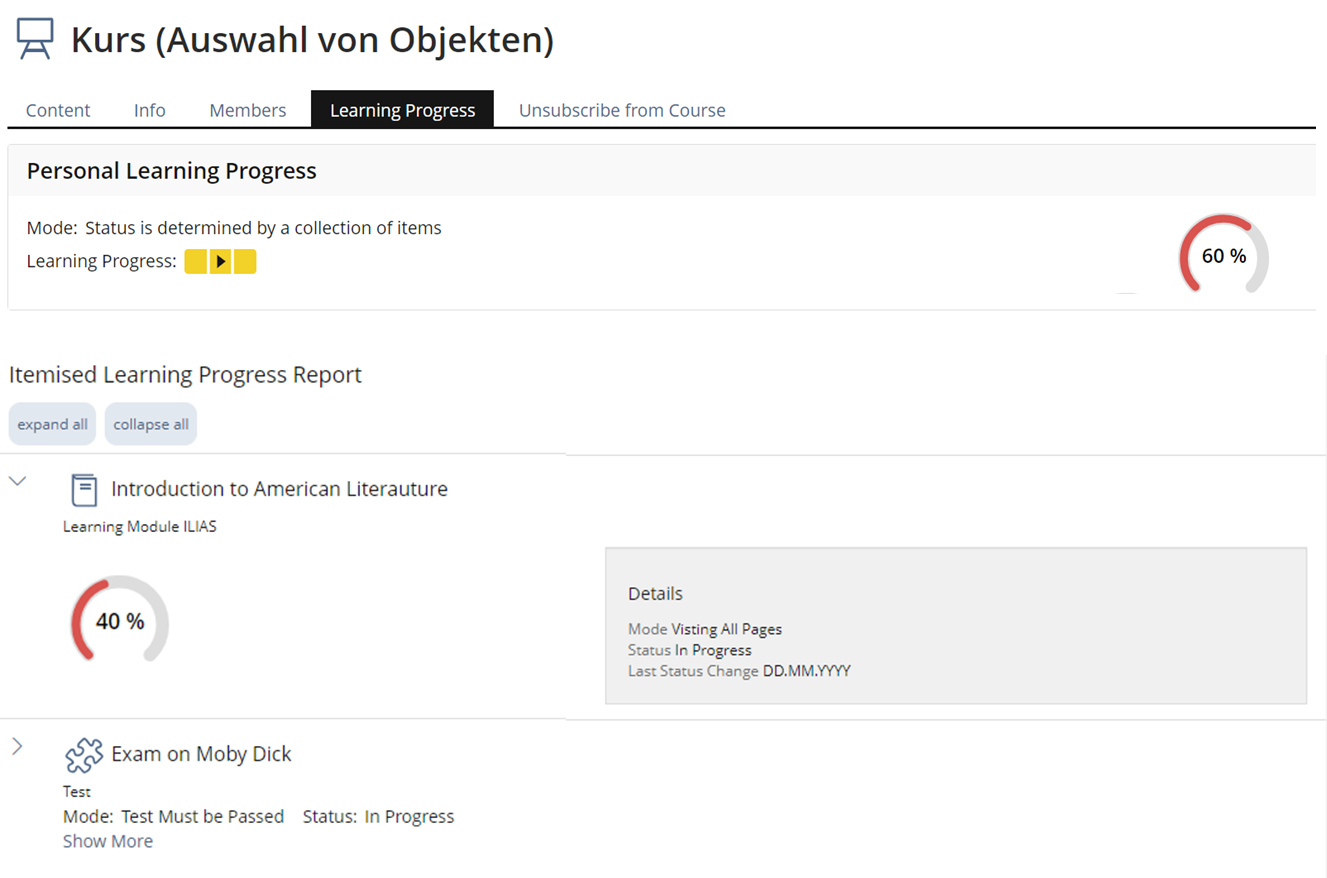Click the gray Details panel

pyautogui.click(x=955, y=625)
